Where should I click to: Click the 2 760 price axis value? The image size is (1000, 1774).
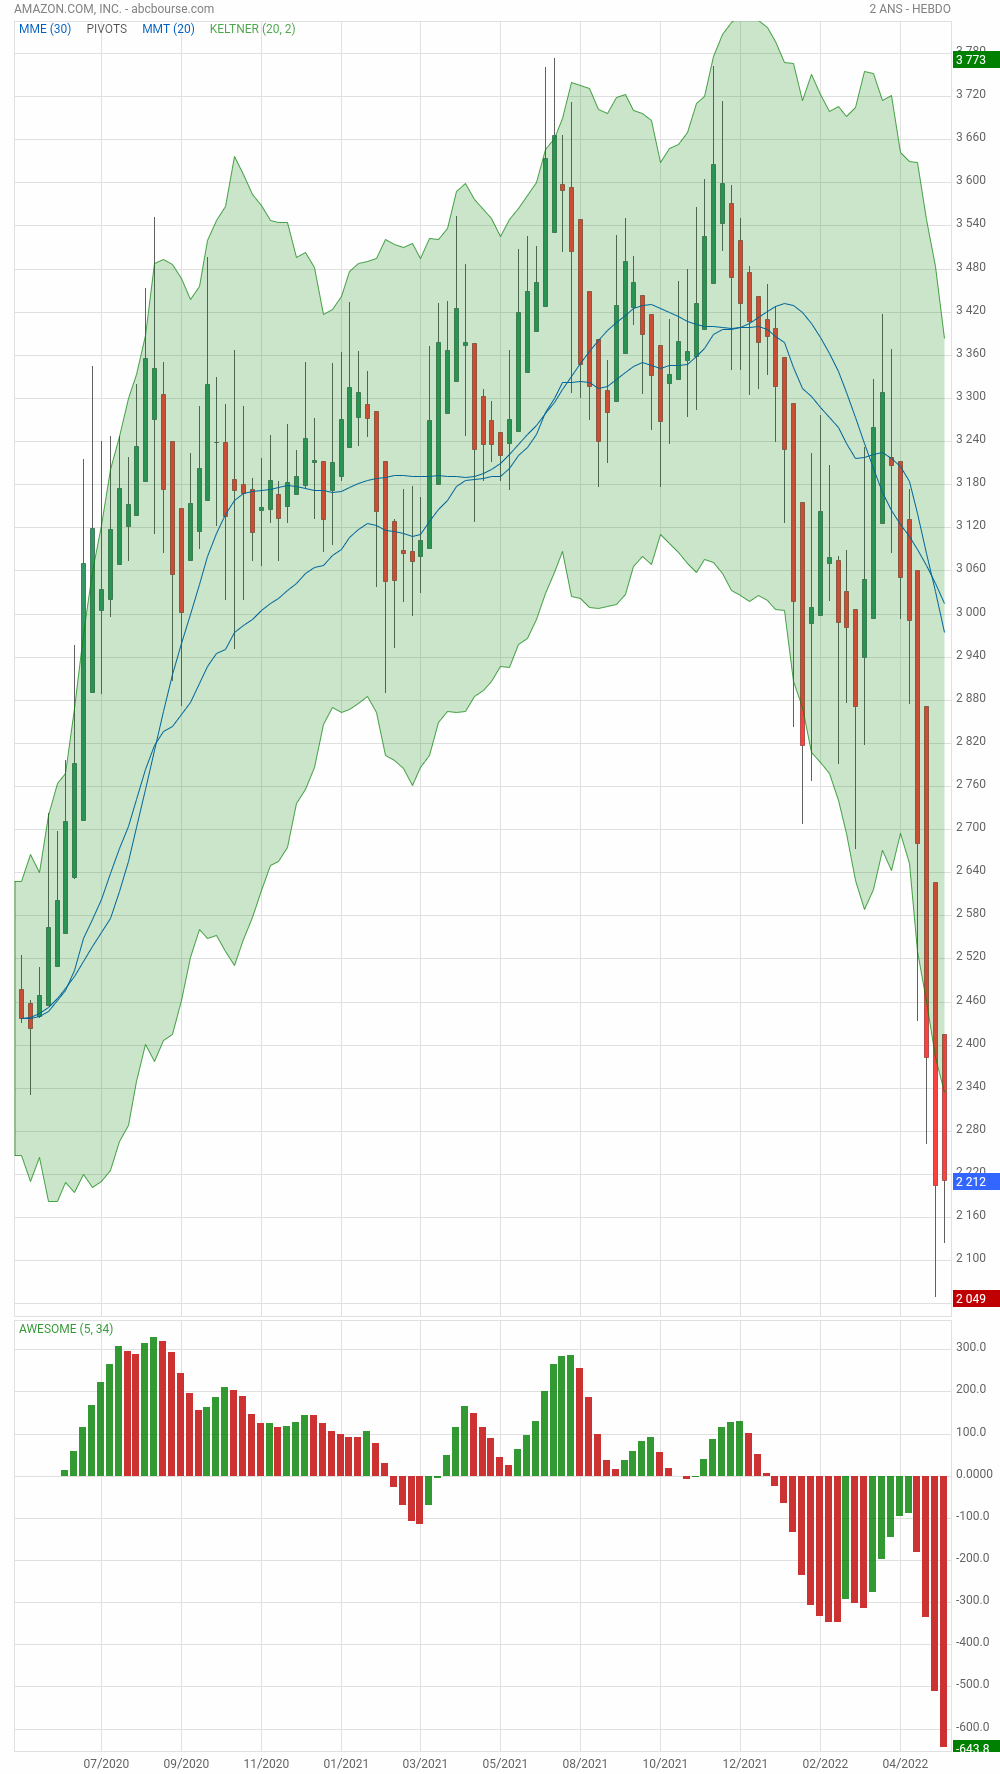tap(971, 784)
